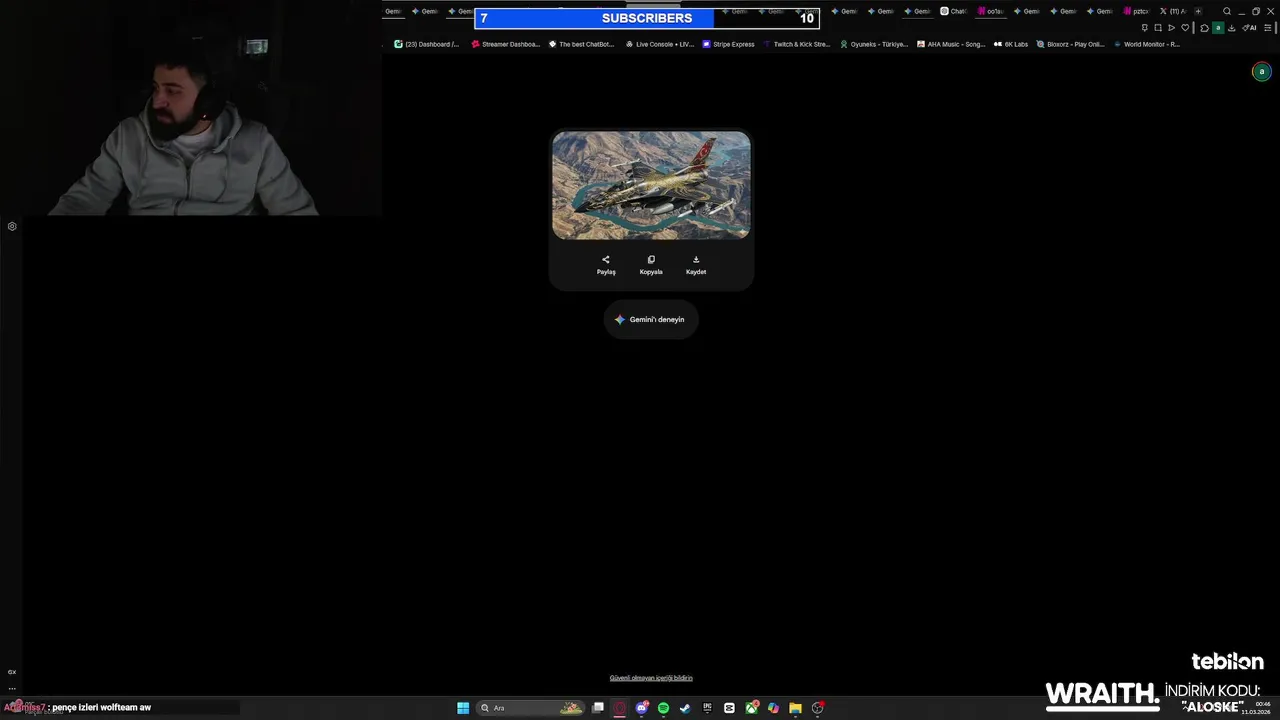Screen dimensions: 1280x720
Task: Open the AI assistant toolbar icon
Action: pyautogui.click(x=1249, y=28)
